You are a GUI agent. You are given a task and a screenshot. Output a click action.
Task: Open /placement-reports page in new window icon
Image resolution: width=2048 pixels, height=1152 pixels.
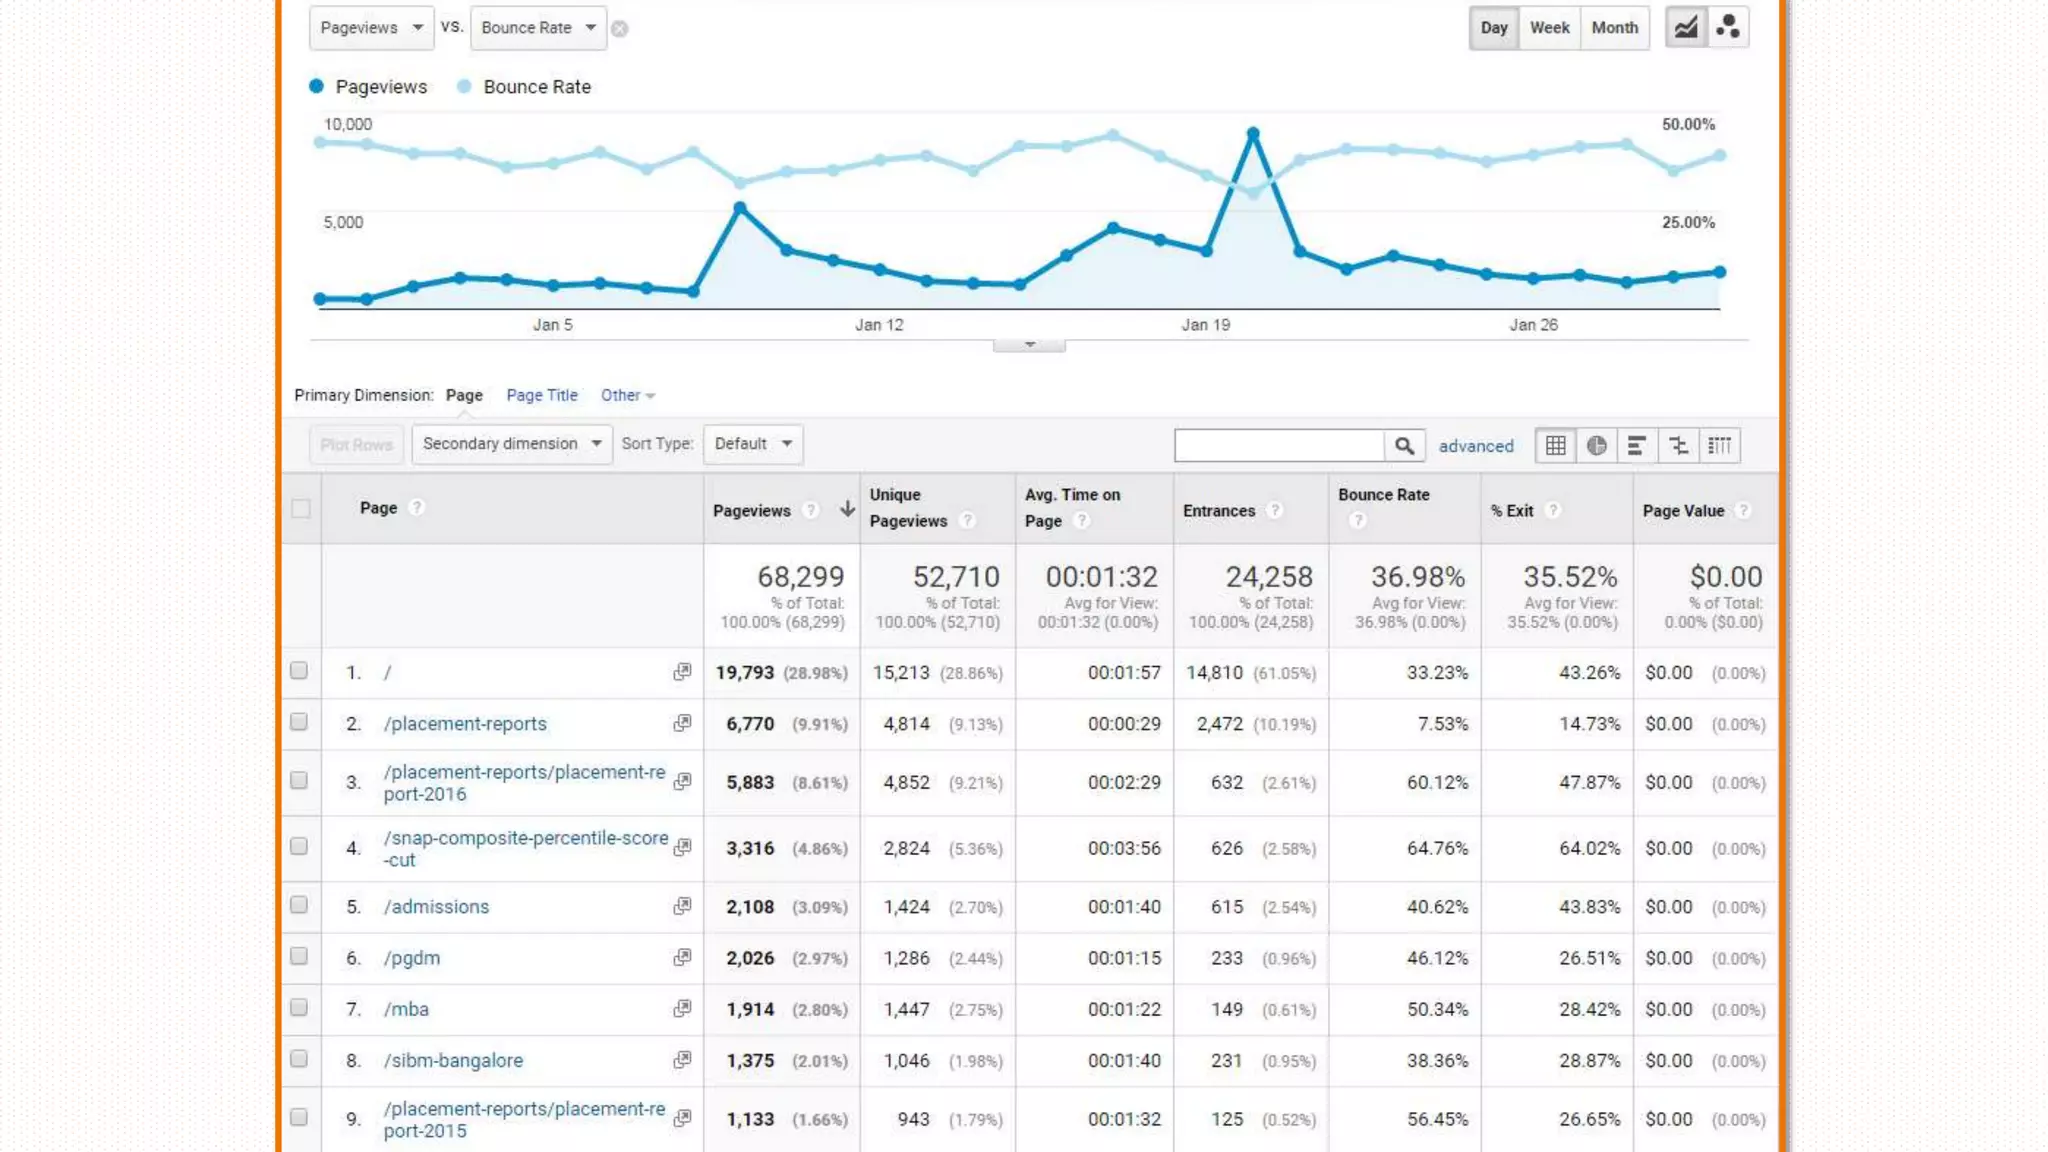(x=682, y=723)
